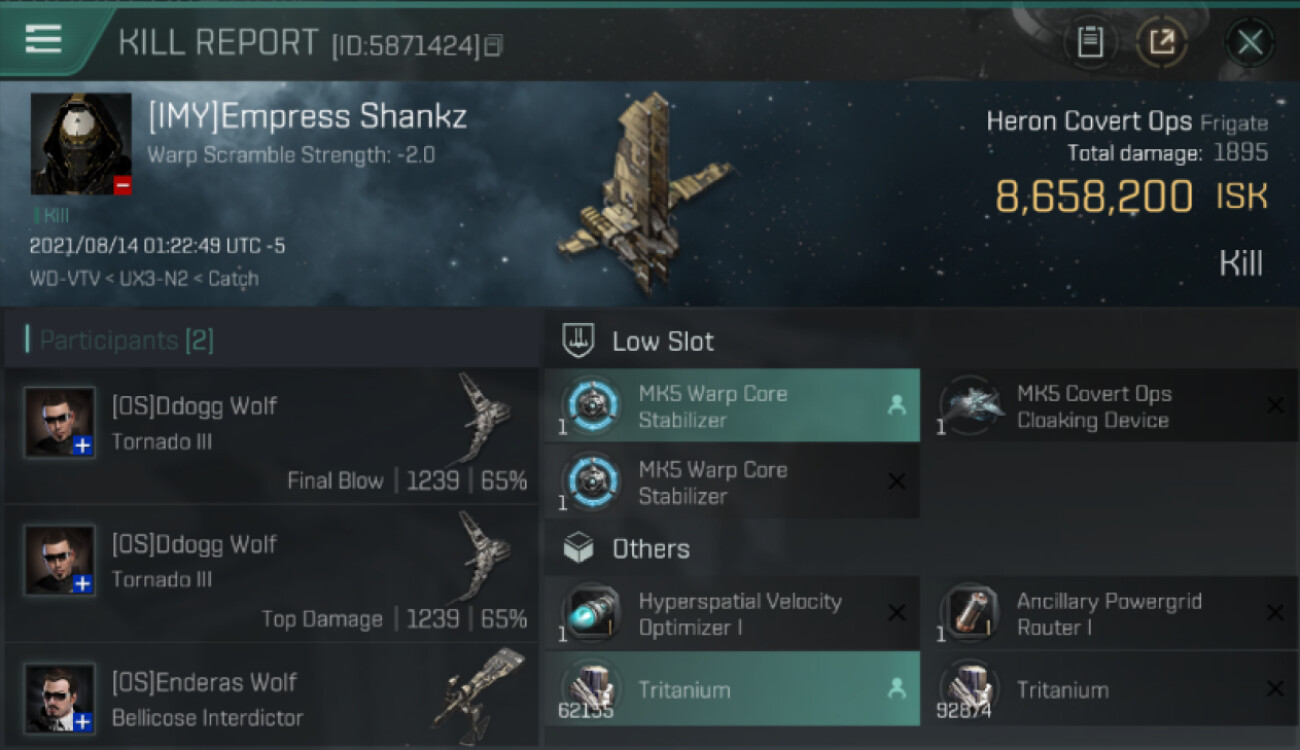
Task: Close the kill report window
Action: pyautogui.click(x=1250, y=42)
